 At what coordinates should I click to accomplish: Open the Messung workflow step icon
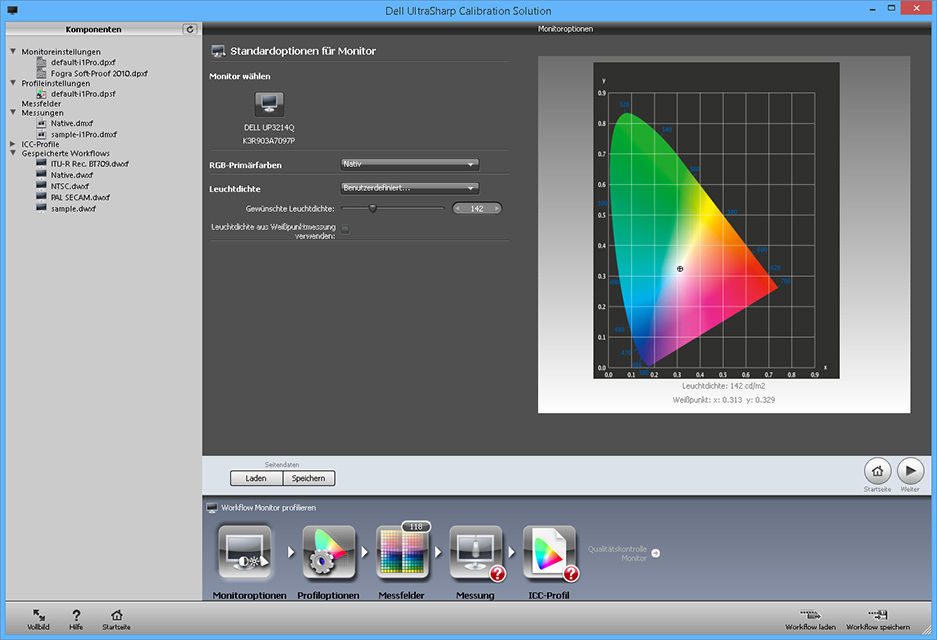click(476, 552)
